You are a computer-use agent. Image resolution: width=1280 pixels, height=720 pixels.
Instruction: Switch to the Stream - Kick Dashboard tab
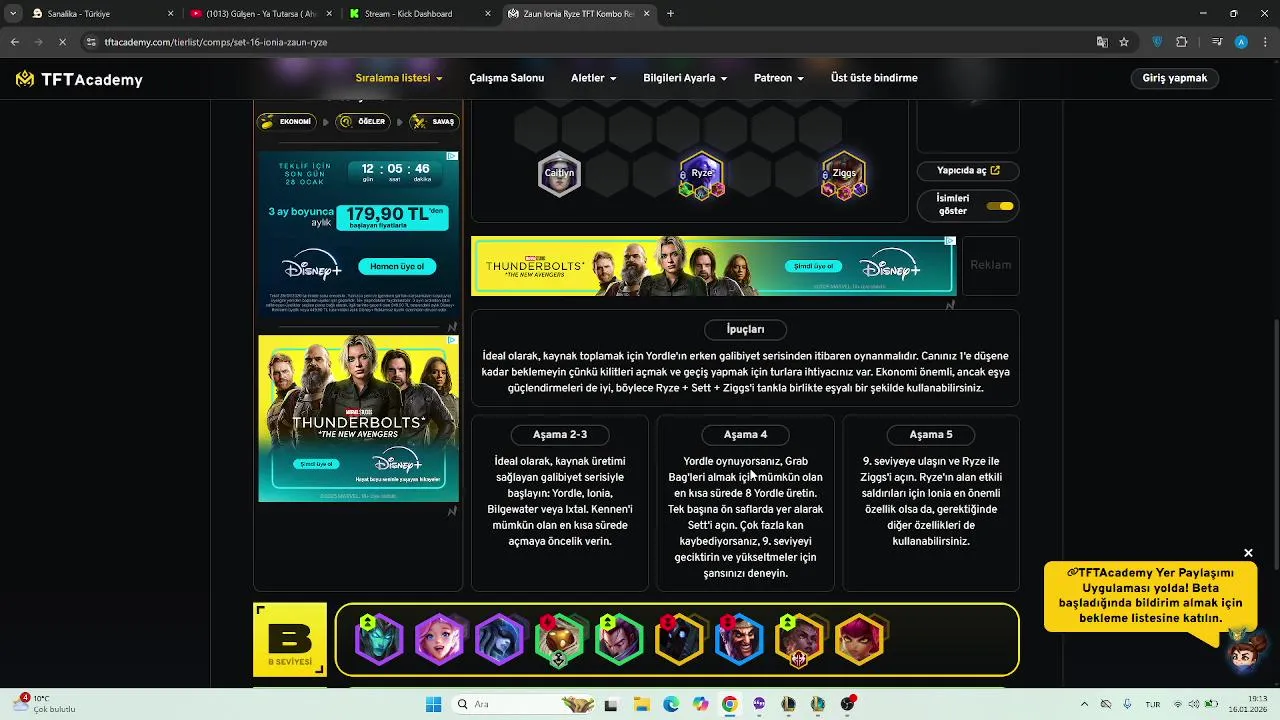pyautogui.click(x=420, y=14)
